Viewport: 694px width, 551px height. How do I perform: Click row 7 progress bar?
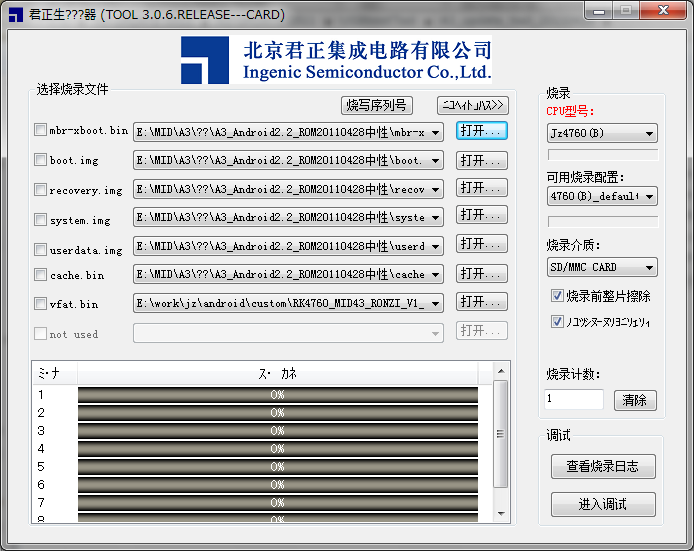click(278, 503)
